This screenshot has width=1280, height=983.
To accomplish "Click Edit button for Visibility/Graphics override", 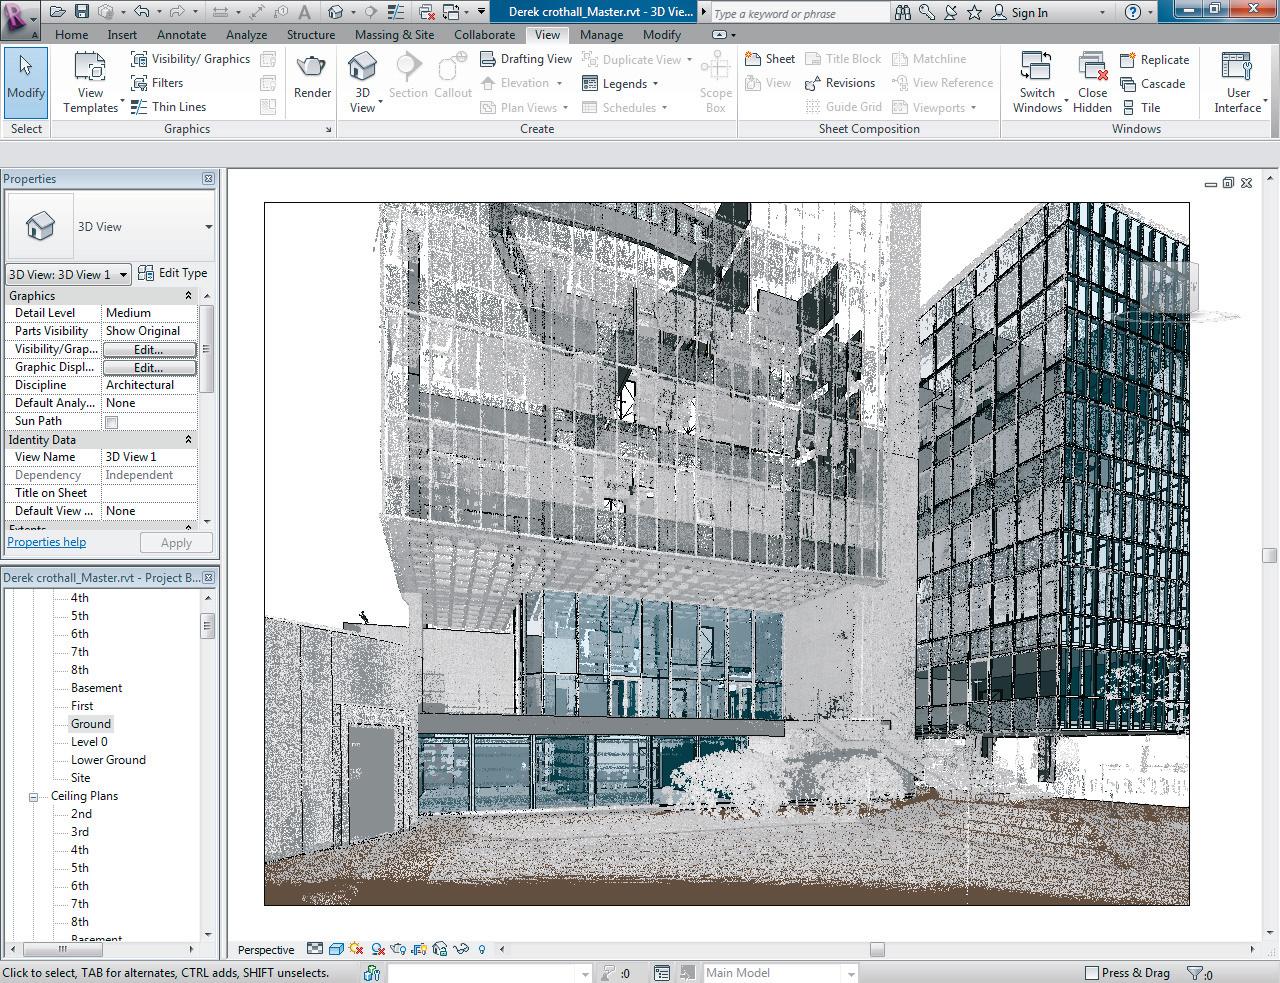I will [149, 349].
